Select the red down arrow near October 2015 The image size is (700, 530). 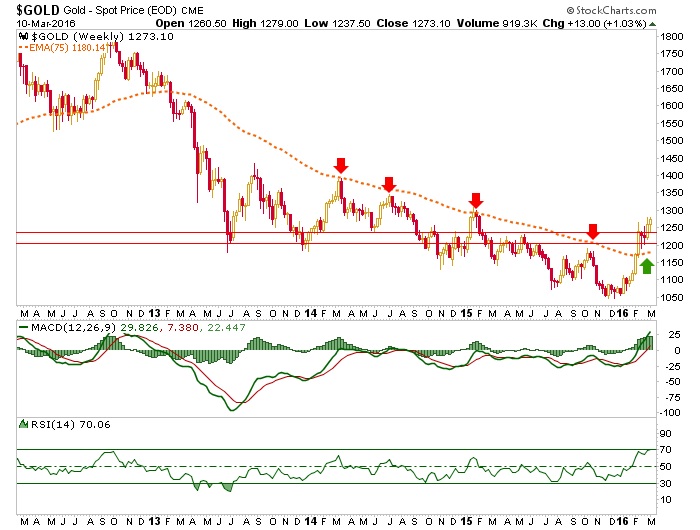[592, 232]
